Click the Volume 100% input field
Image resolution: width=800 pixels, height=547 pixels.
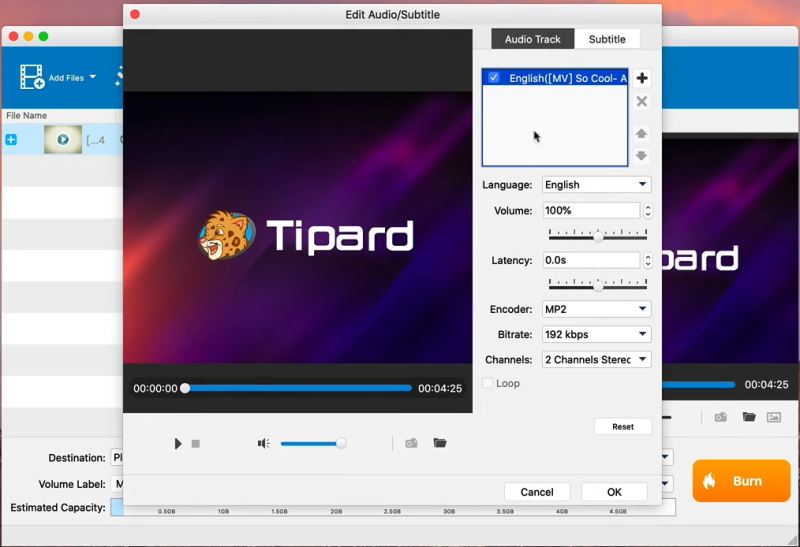(x=591, y=211)
